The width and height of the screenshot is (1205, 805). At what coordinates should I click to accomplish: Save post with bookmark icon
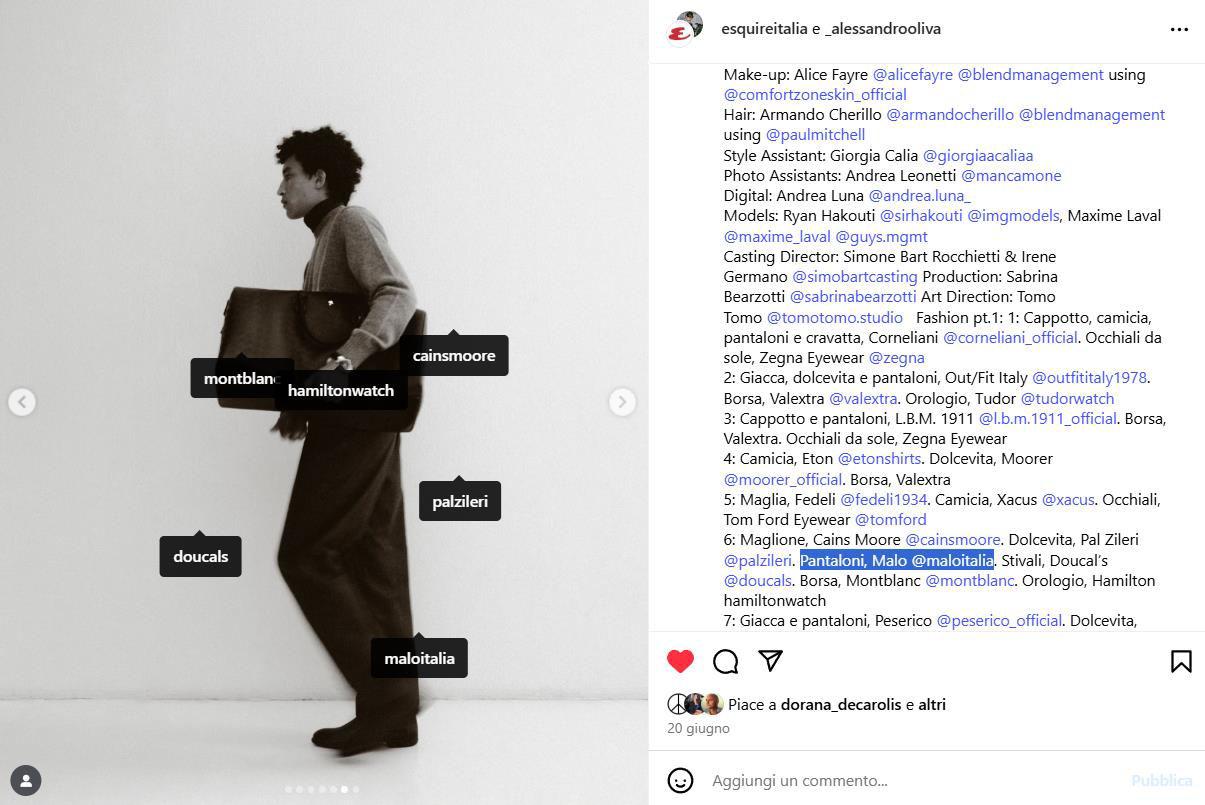click(x=1181, y=661)
